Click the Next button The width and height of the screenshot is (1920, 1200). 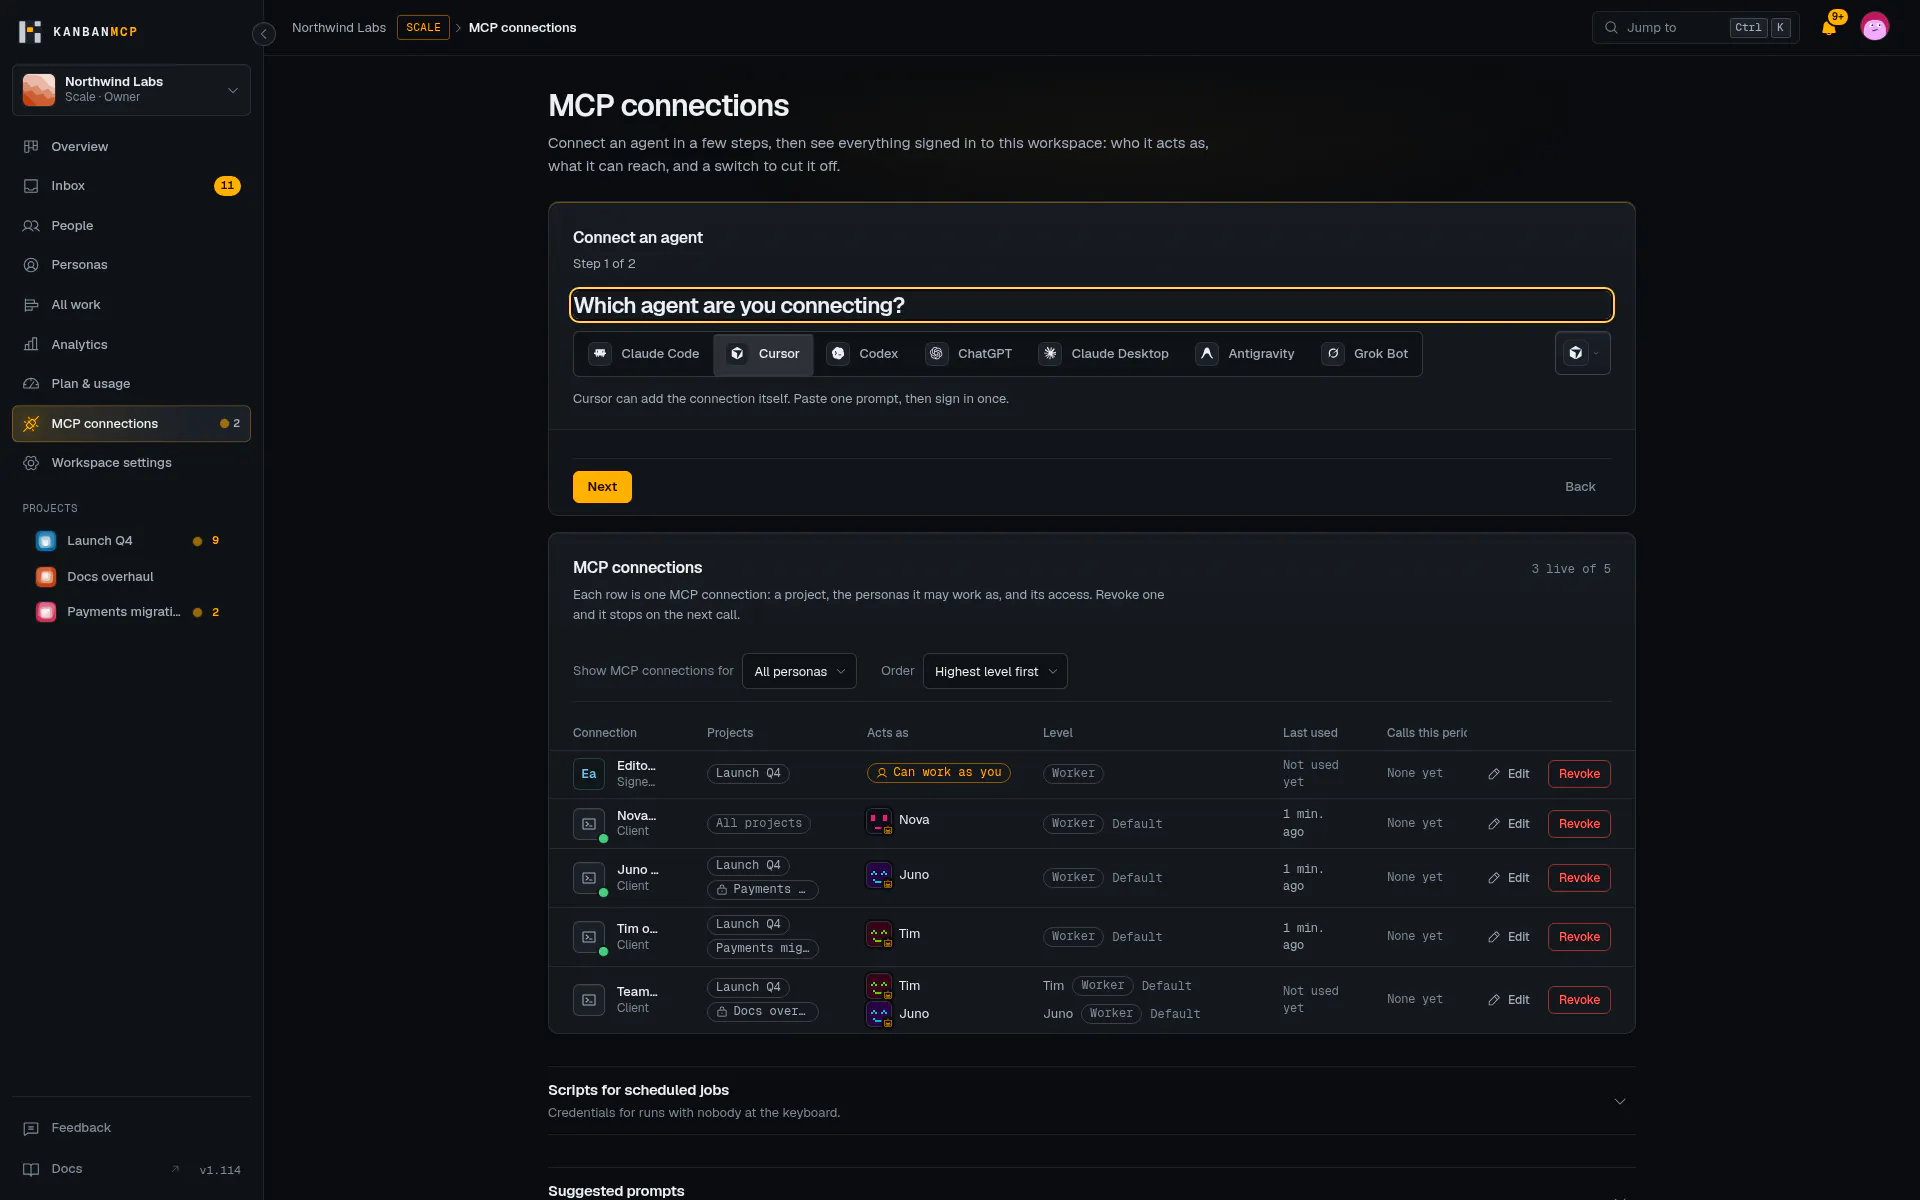[602, 487]
